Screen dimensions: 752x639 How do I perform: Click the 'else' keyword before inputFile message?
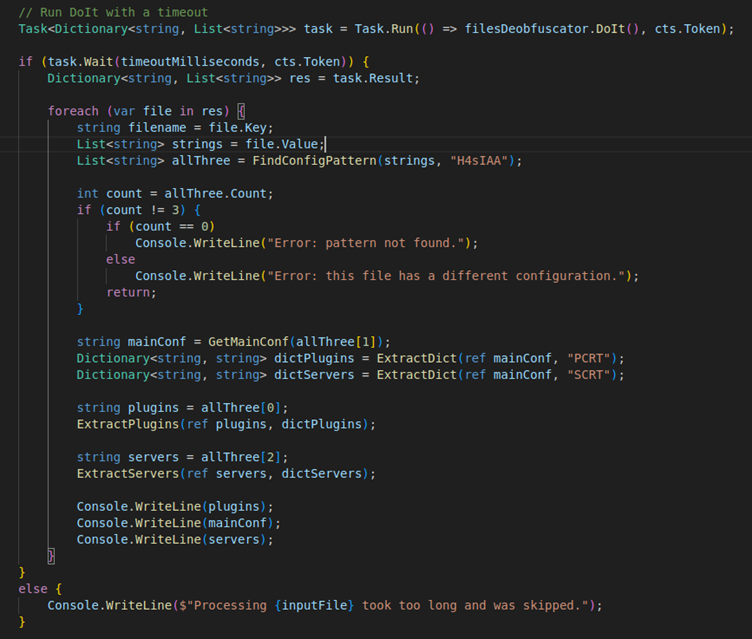point(33,589)
